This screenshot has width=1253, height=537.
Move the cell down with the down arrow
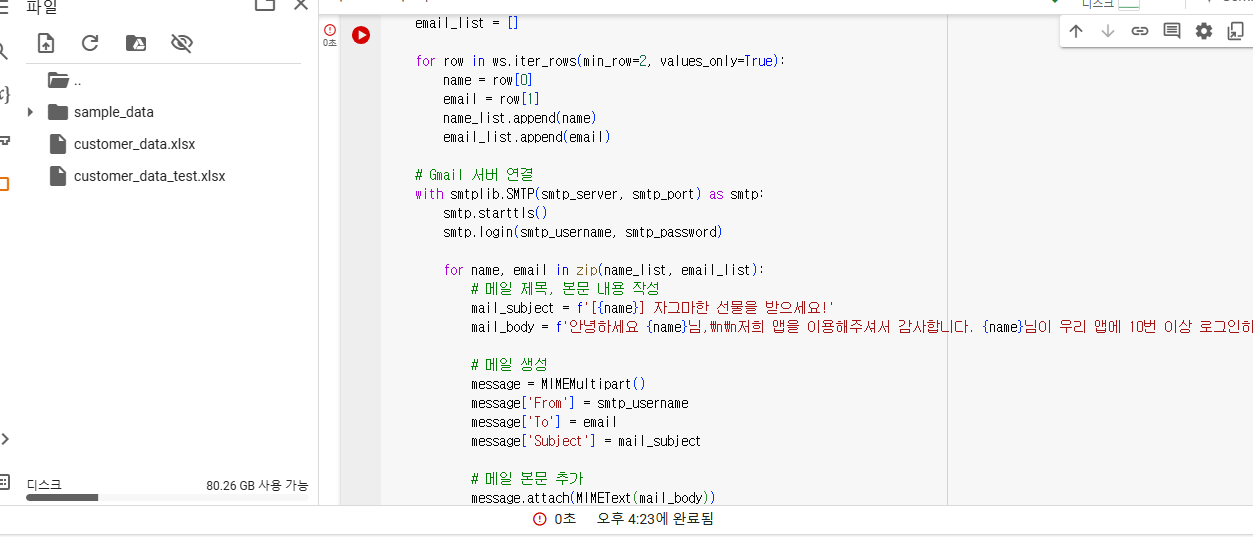(x=1108, y=31)
